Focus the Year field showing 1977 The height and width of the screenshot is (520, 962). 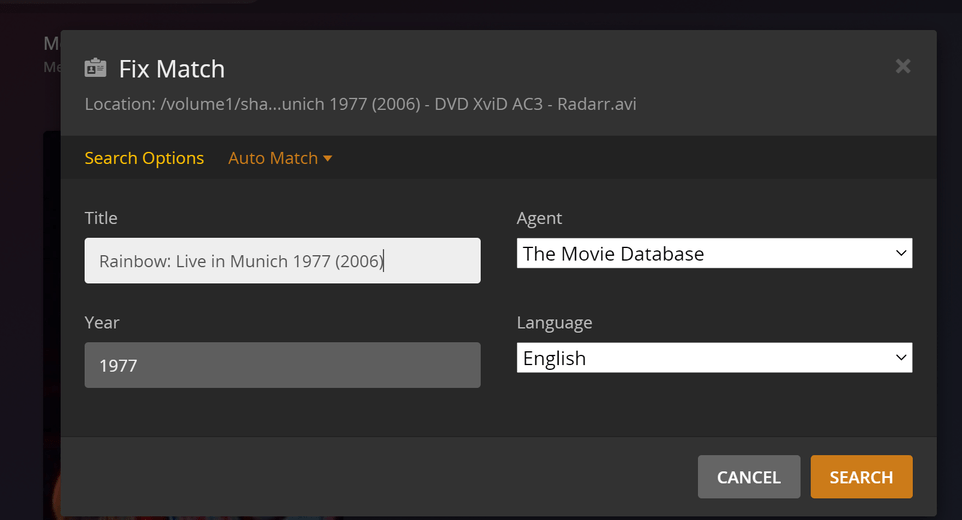point(282,365)
